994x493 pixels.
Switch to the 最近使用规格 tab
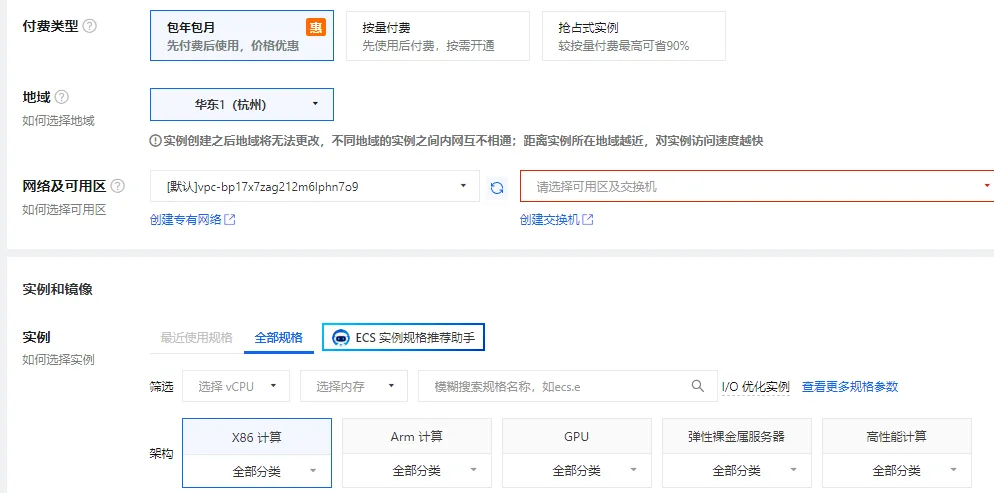197,337
